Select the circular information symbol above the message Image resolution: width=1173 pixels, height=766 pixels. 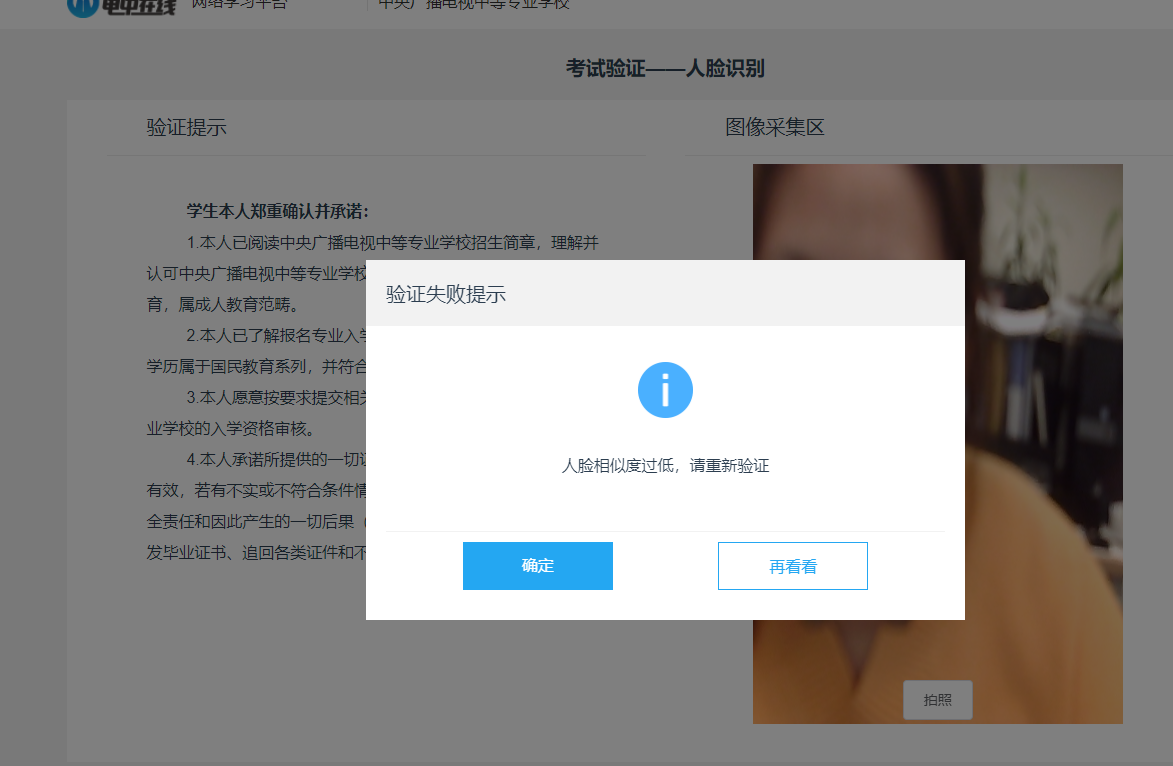coord(665,390)
